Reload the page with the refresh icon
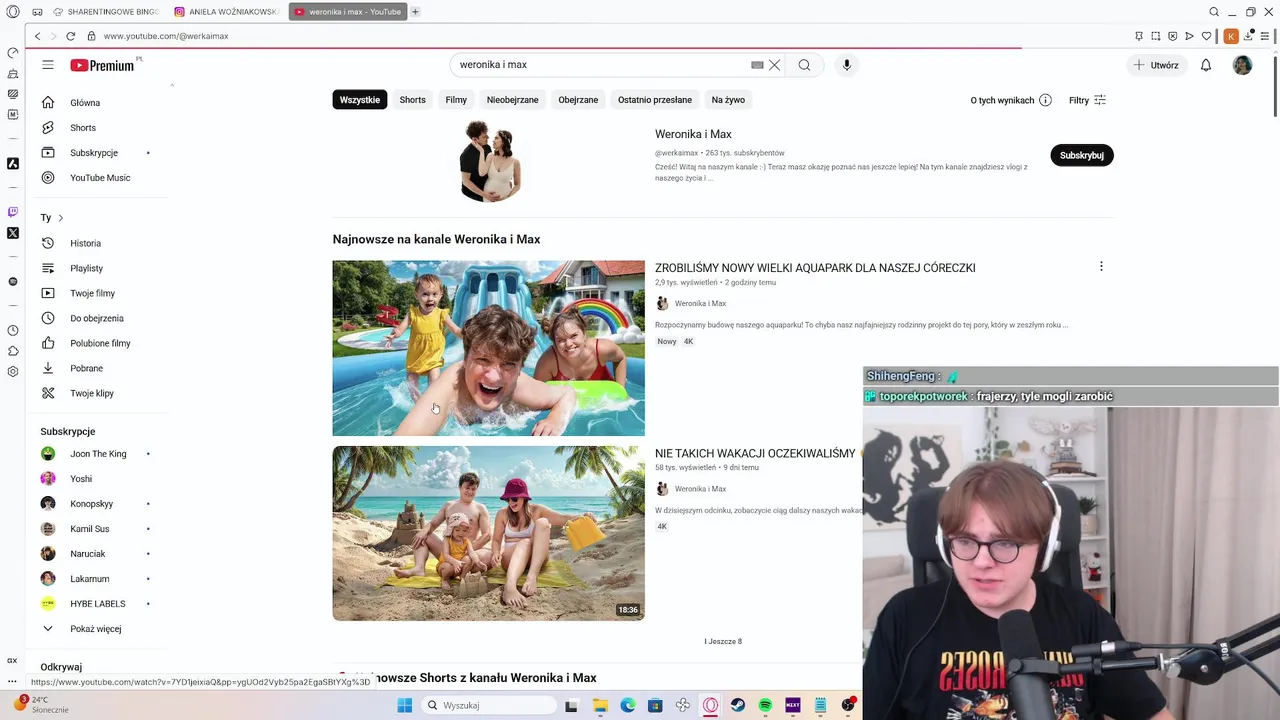1280x720 pixels. 70,36
